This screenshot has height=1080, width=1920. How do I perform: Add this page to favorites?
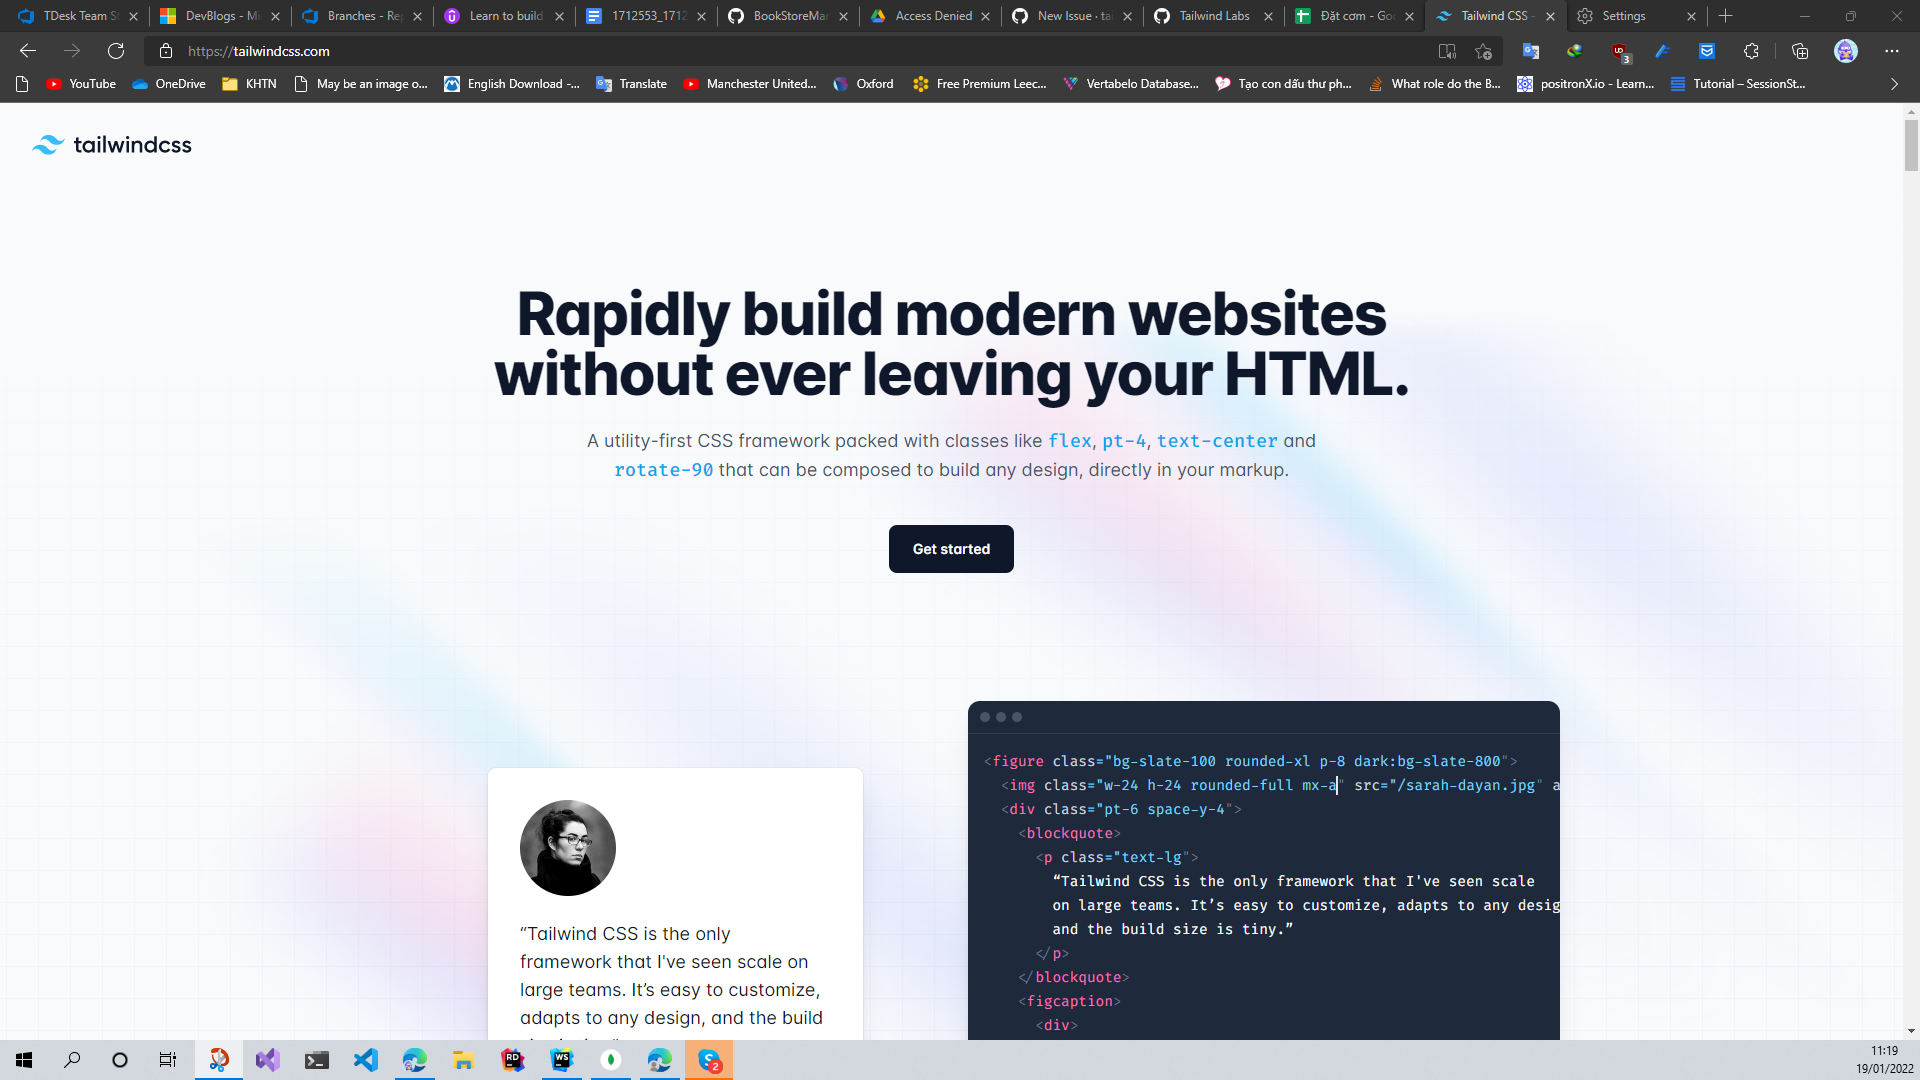[1483, 51]
